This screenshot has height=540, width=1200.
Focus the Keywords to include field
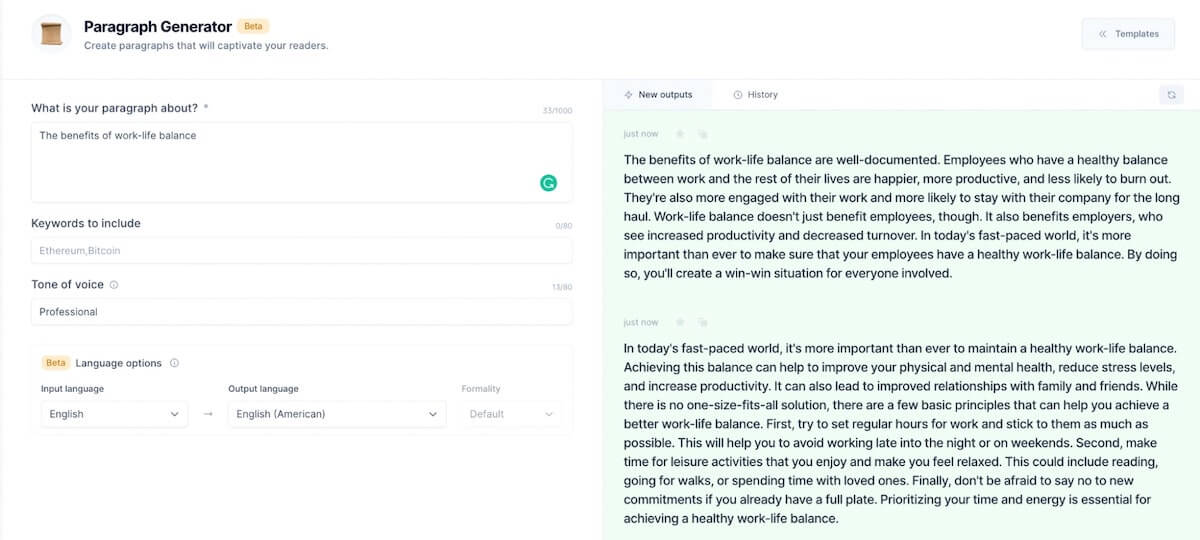[x=301, y=250]
